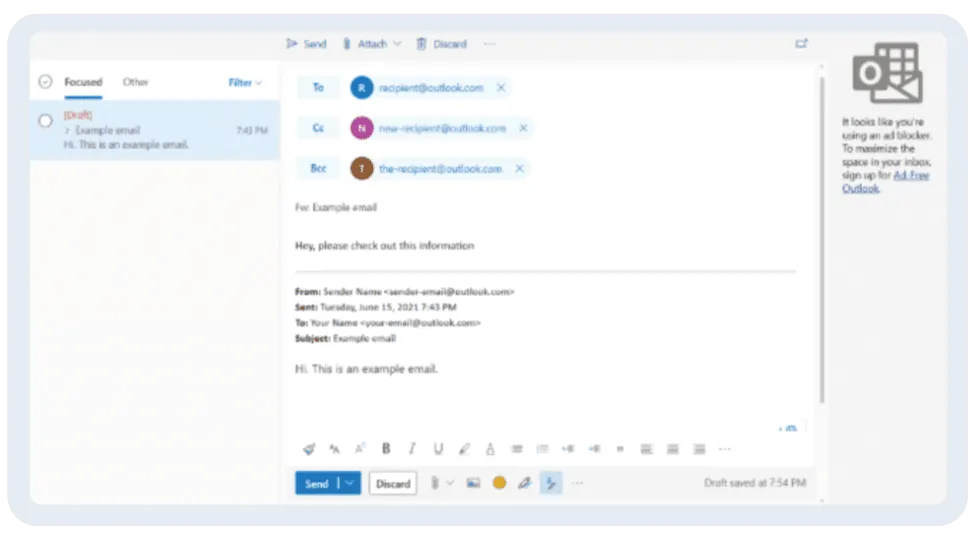Expand the Attach dropdown in top toolbar
This screenshot has width=975, height=534.
pyautogui.click(x=397, y=44)
